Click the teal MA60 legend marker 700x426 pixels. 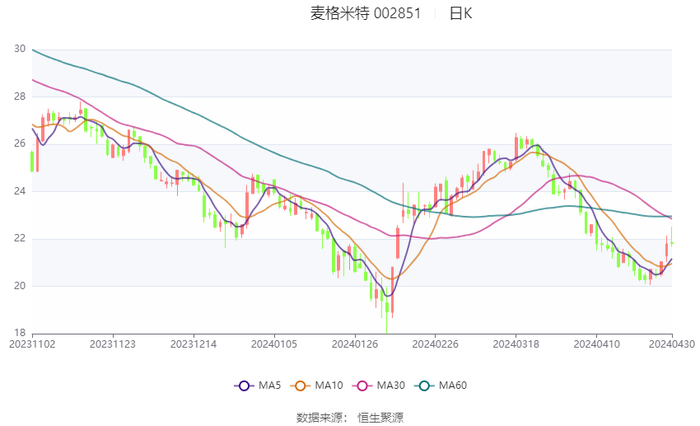pos(427,385)
